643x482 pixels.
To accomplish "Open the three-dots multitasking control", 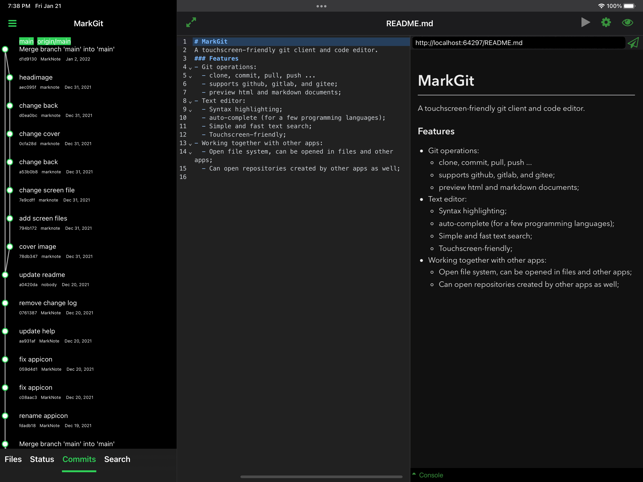I will tap(322, 6).
